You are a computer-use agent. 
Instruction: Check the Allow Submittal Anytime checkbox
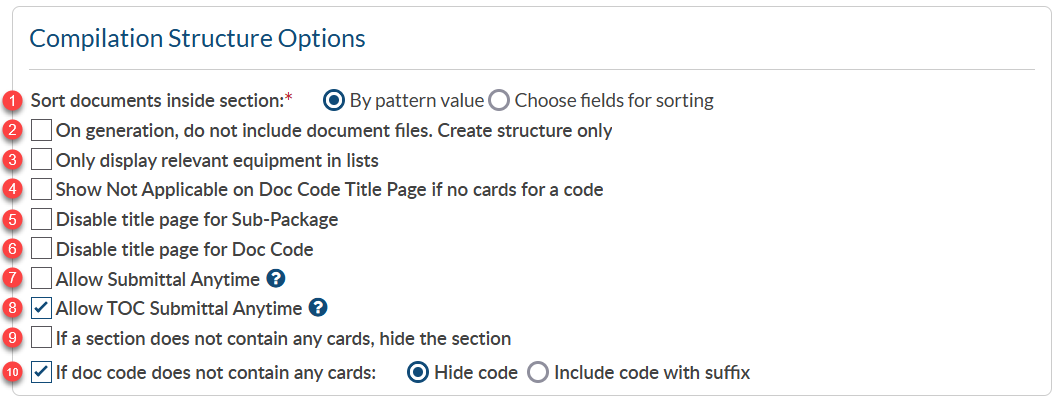(x=42, y=279)
